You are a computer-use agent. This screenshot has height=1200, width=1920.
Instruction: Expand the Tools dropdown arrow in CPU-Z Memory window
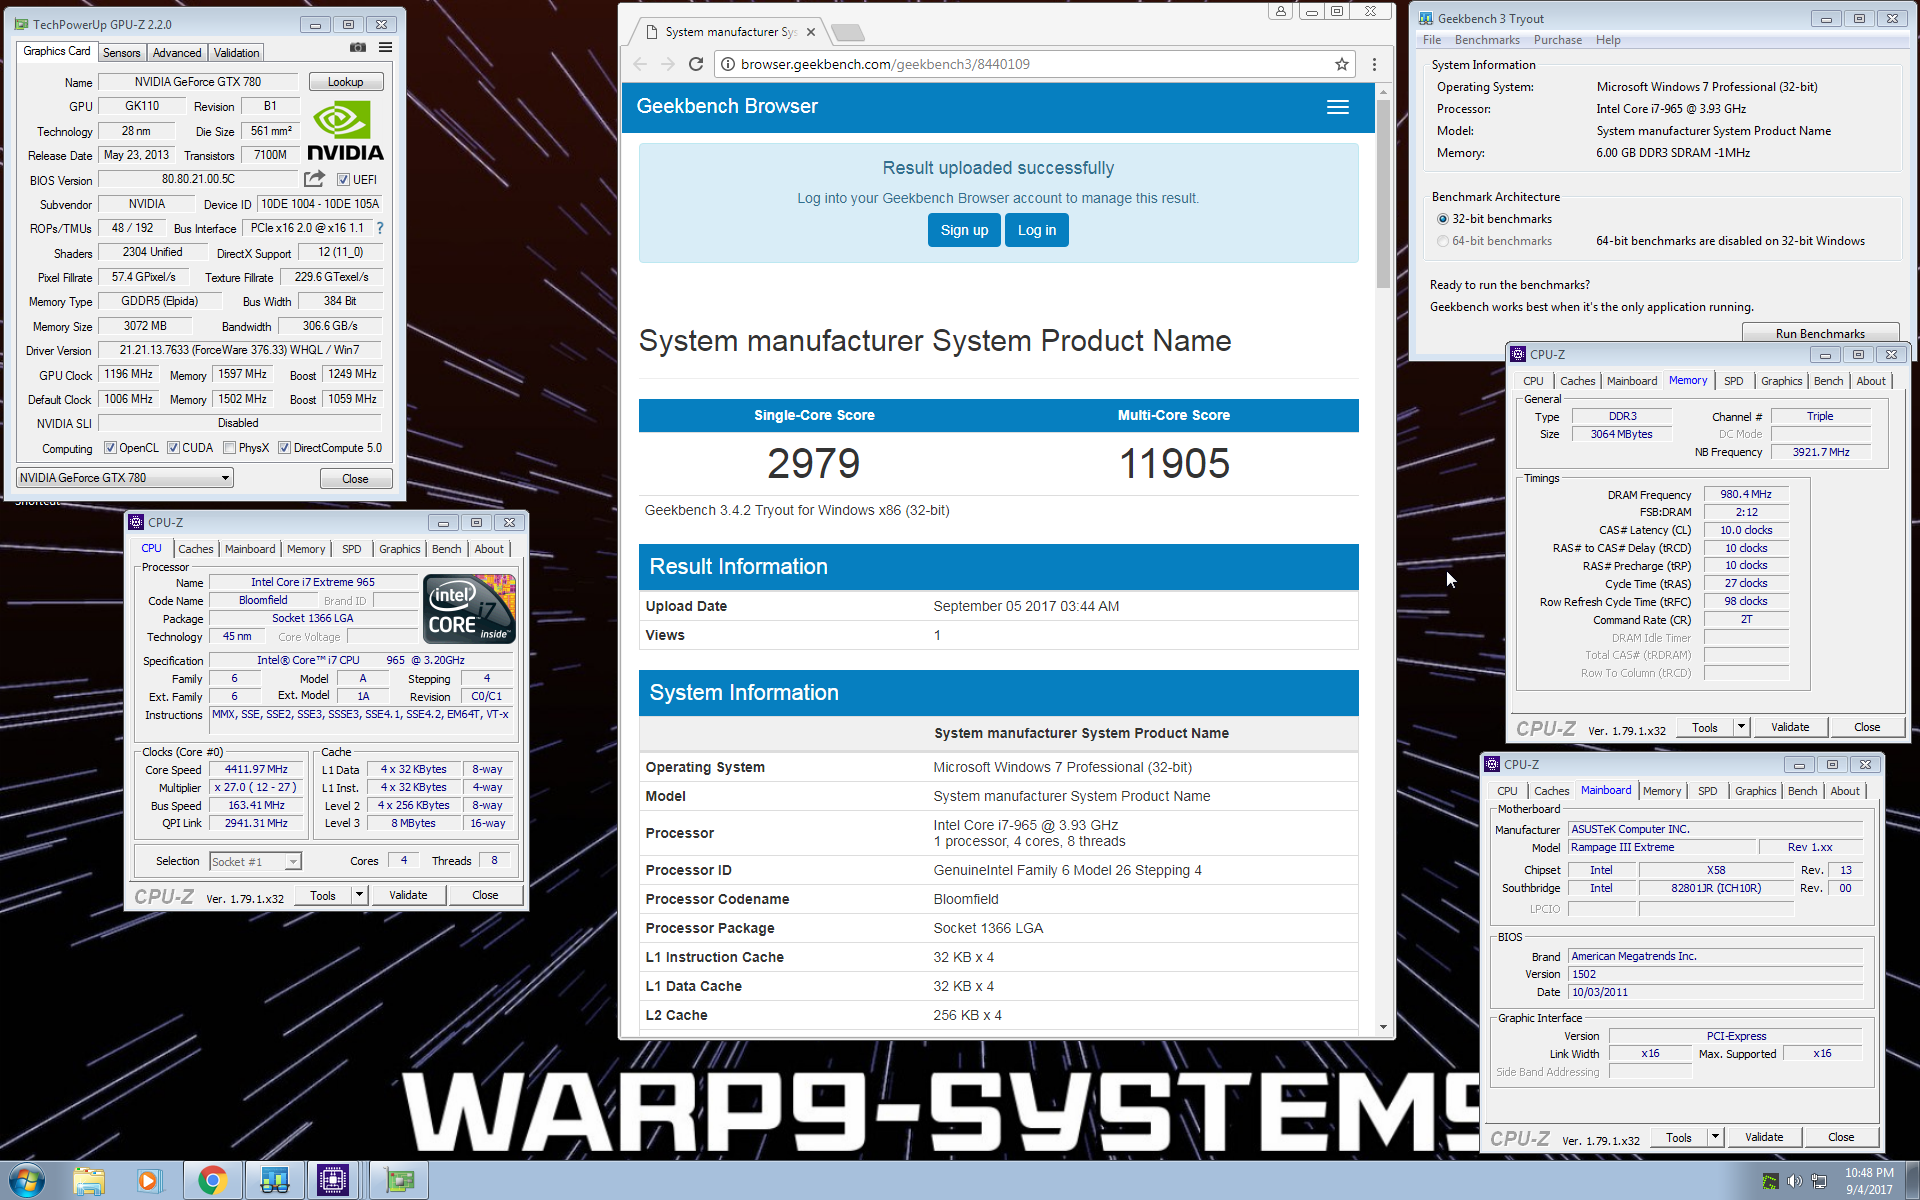click(x=1741, y=727)
